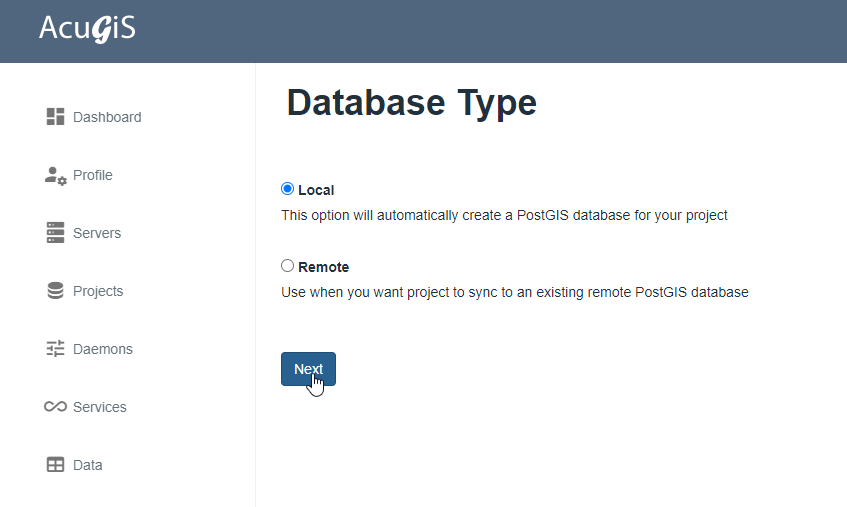847x507 pixels.
Task: Open the Data sidebar text link
Action: (x=88, y=465)
